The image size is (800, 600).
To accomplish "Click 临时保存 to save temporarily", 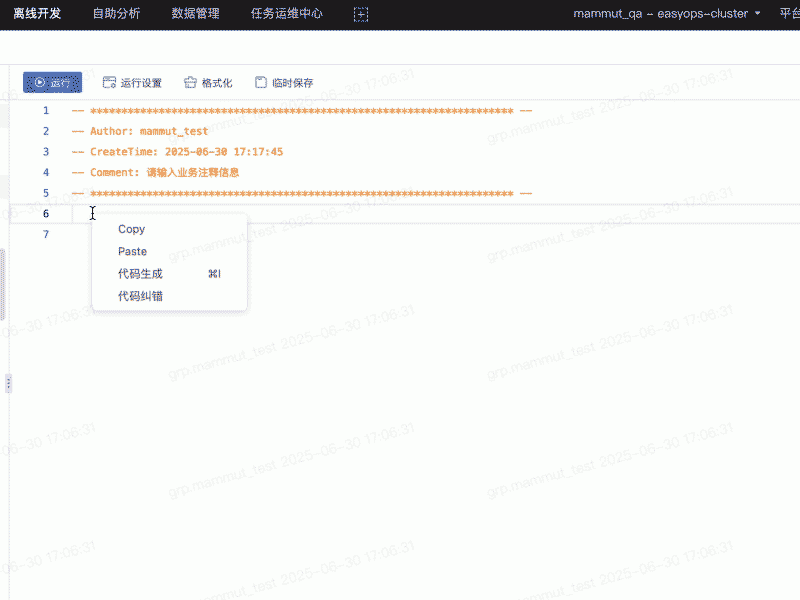I will [x=284, y=83].
